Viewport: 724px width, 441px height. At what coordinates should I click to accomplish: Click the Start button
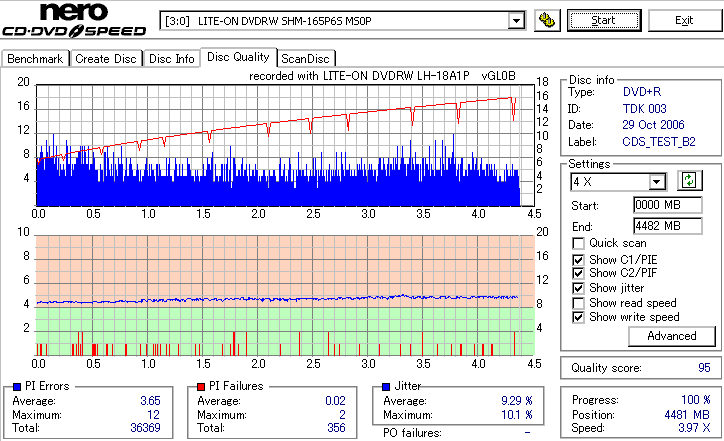click(x=604, y=21)
